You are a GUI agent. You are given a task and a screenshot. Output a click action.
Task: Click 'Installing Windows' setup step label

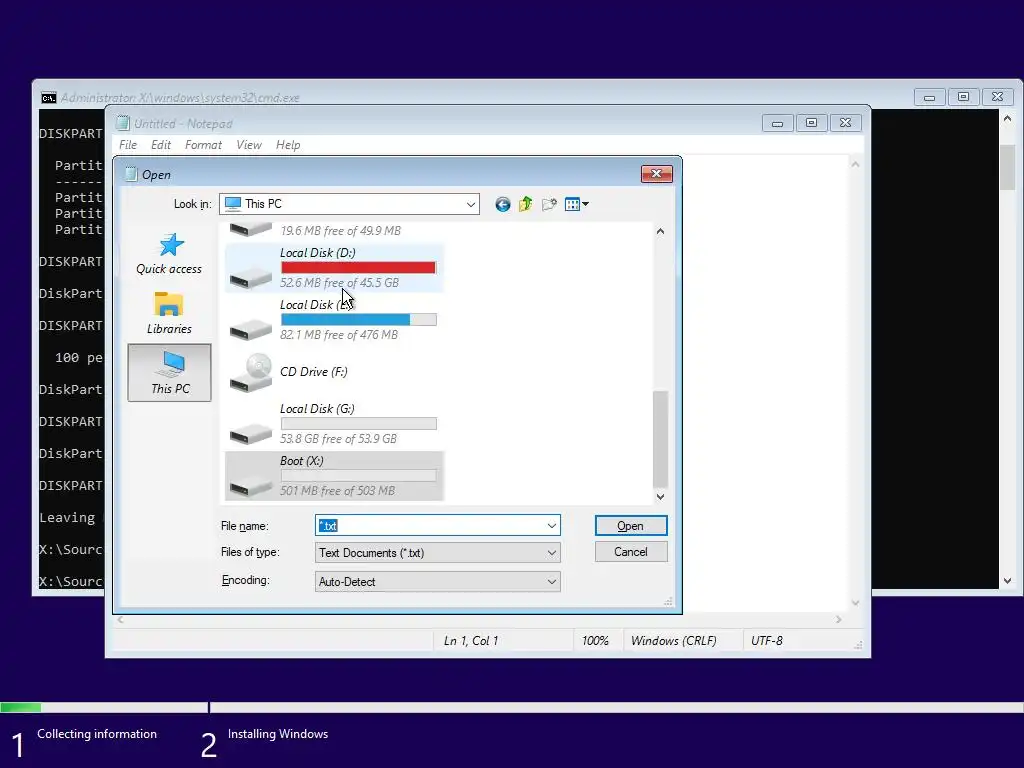(278, 734)
